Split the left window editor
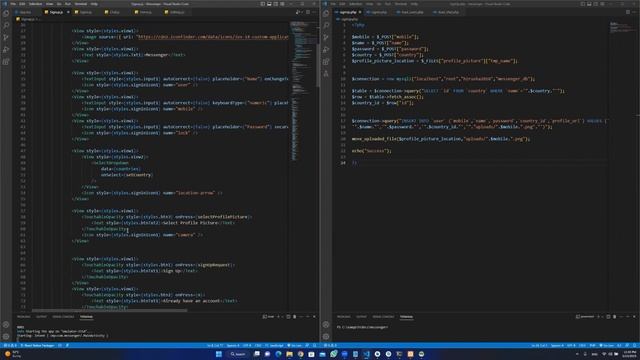Screen dimensions: 640x360 [308, 12]
